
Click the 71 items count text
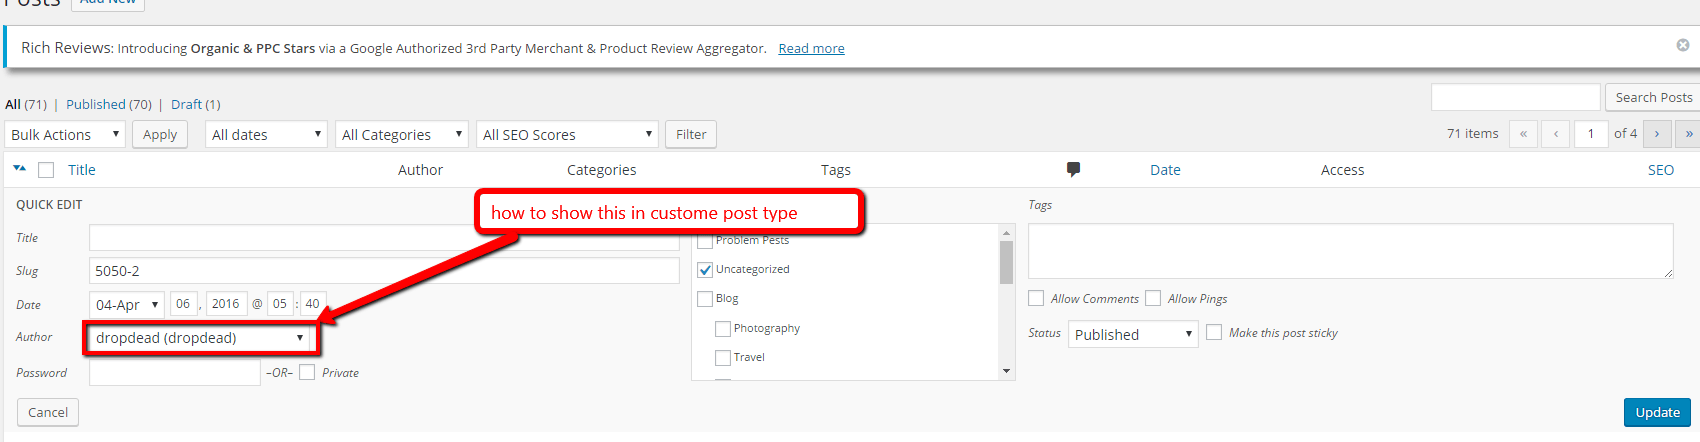(x=1473, y=134)
